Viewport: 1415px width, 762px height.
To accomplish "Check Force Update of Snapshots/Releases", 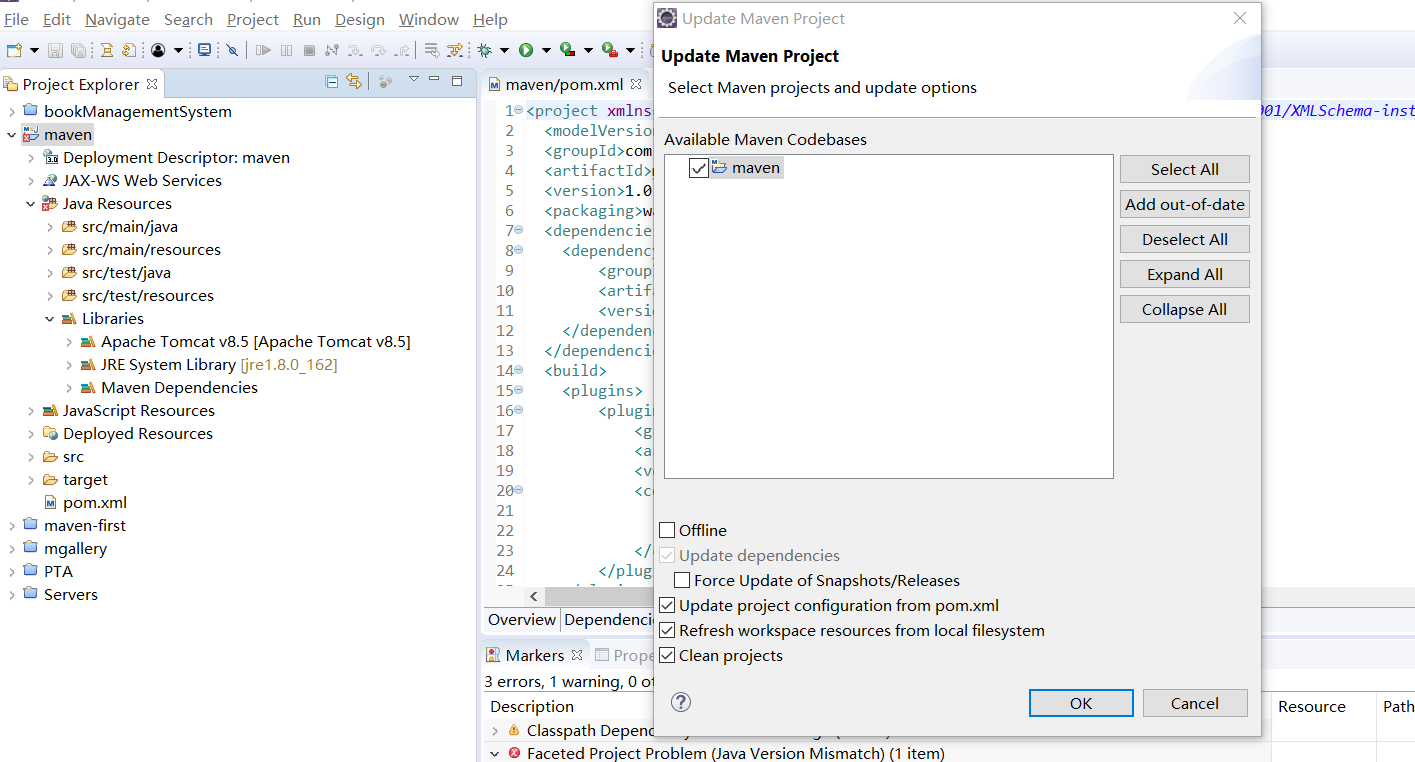I will (x=682, y=580).
